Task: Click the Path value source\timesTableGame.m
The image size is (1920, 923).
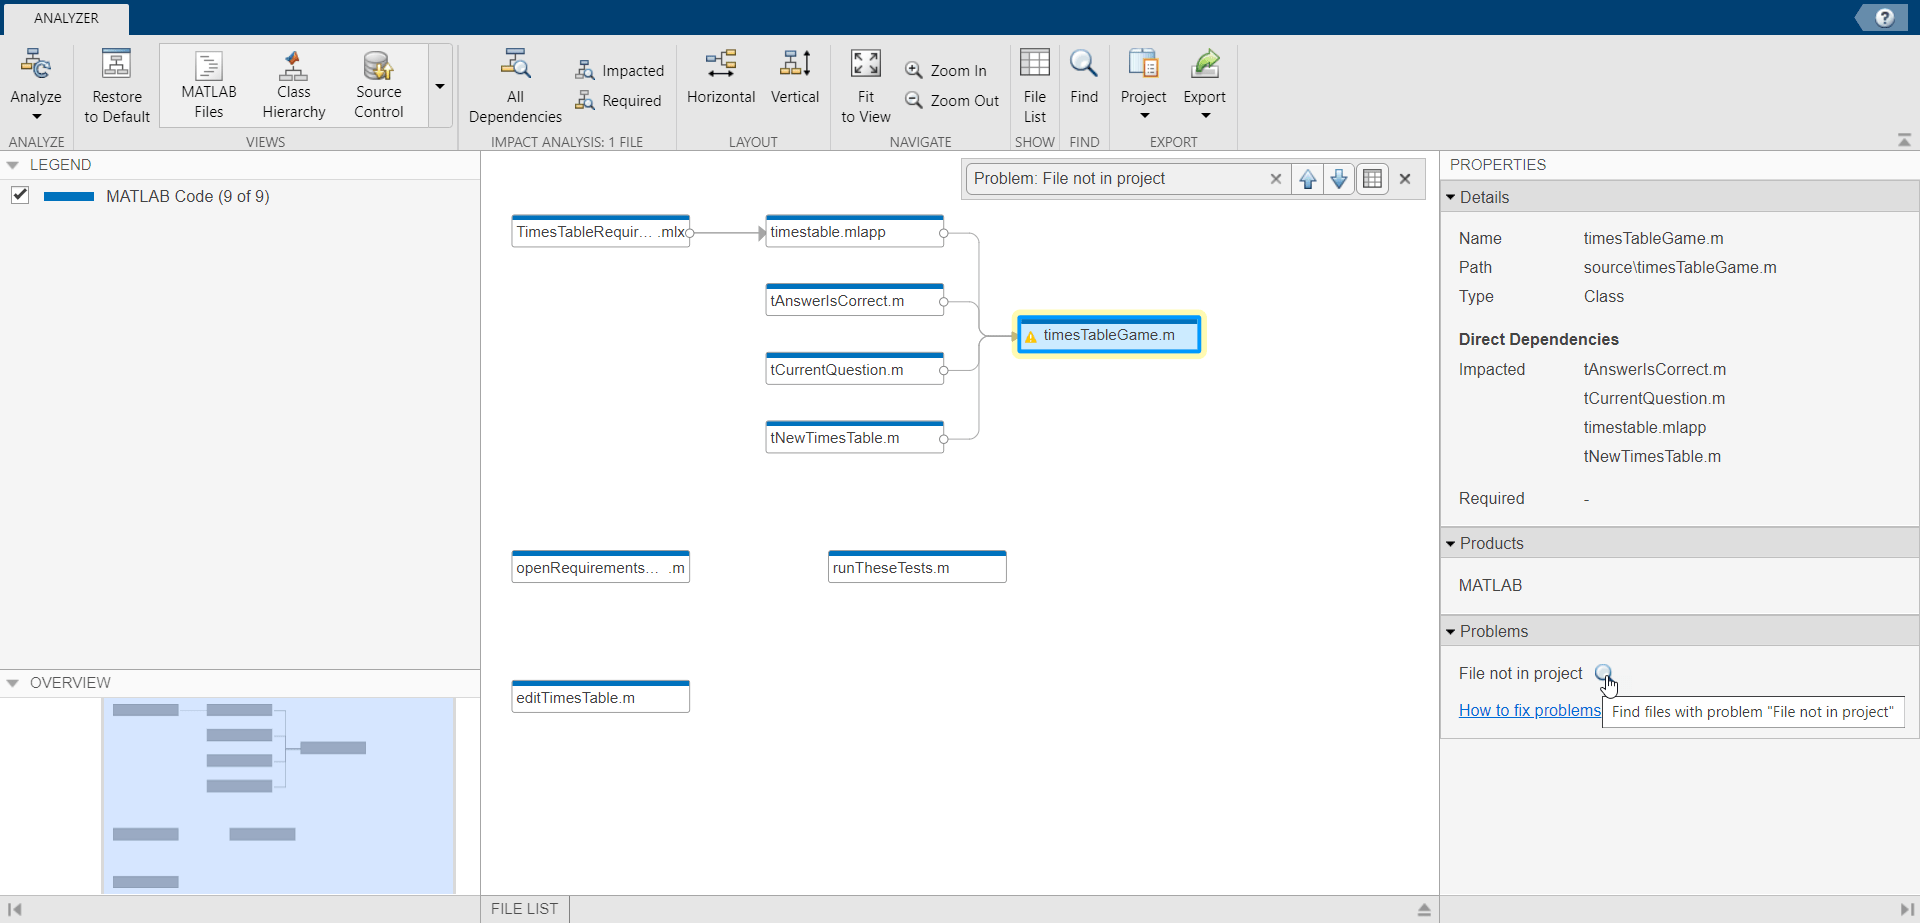Action: (x=1680, y=267)
